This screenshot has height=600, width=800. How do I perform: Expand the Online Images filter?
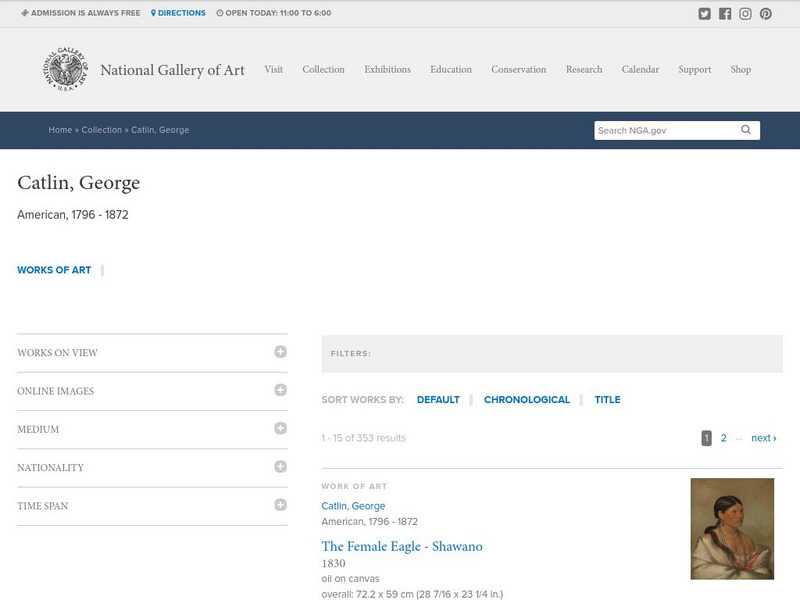tap(280, 390)
